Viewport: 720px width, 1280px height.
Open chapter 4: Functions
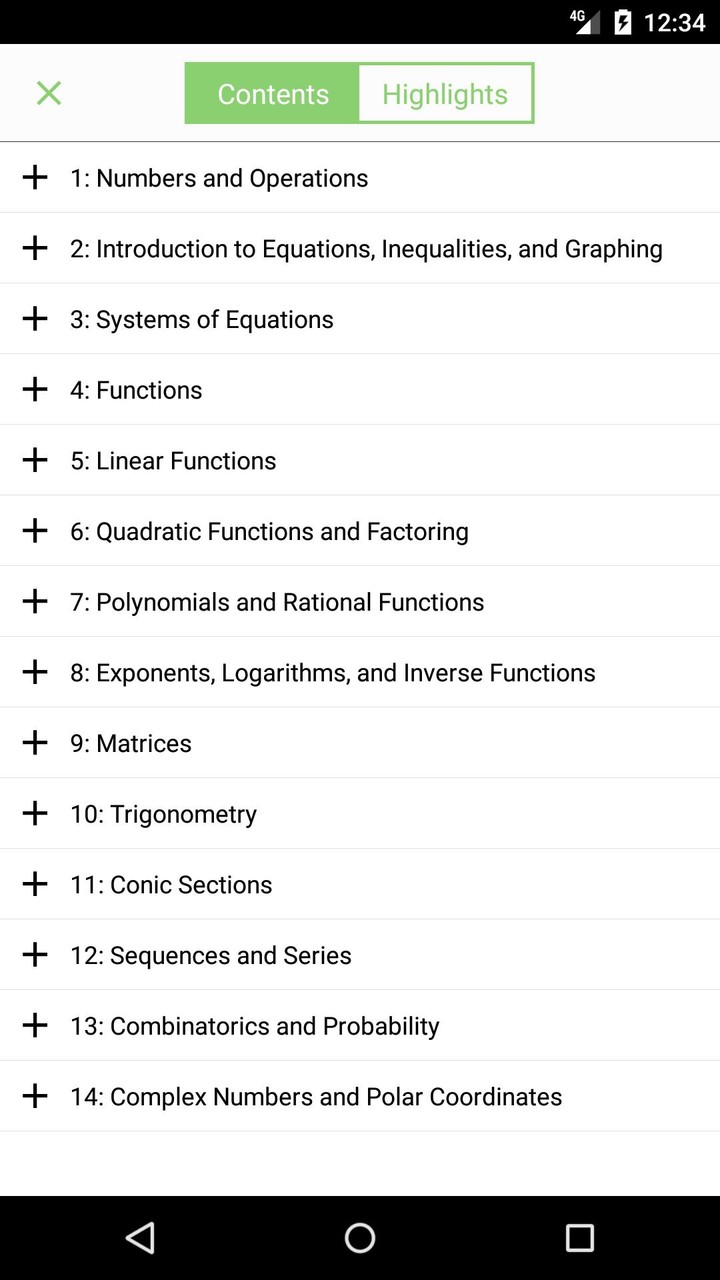(x=136, y=389)
